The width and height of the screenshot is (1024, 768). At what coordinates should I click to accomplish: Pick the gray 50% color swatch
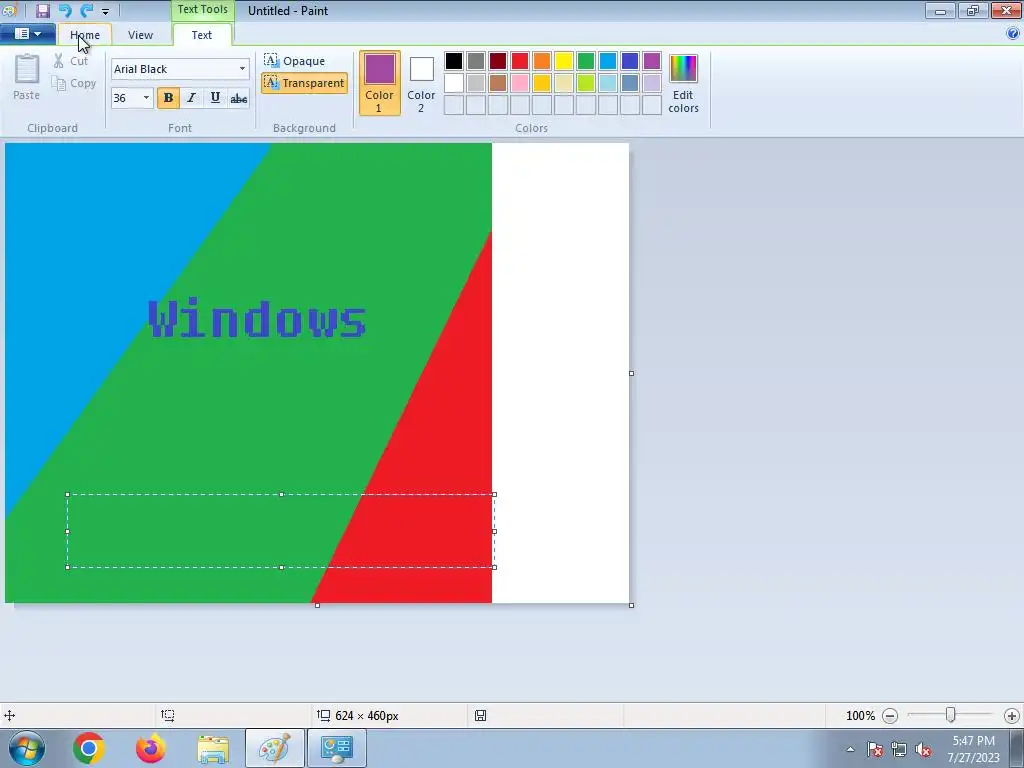click(x=476, y=61)
